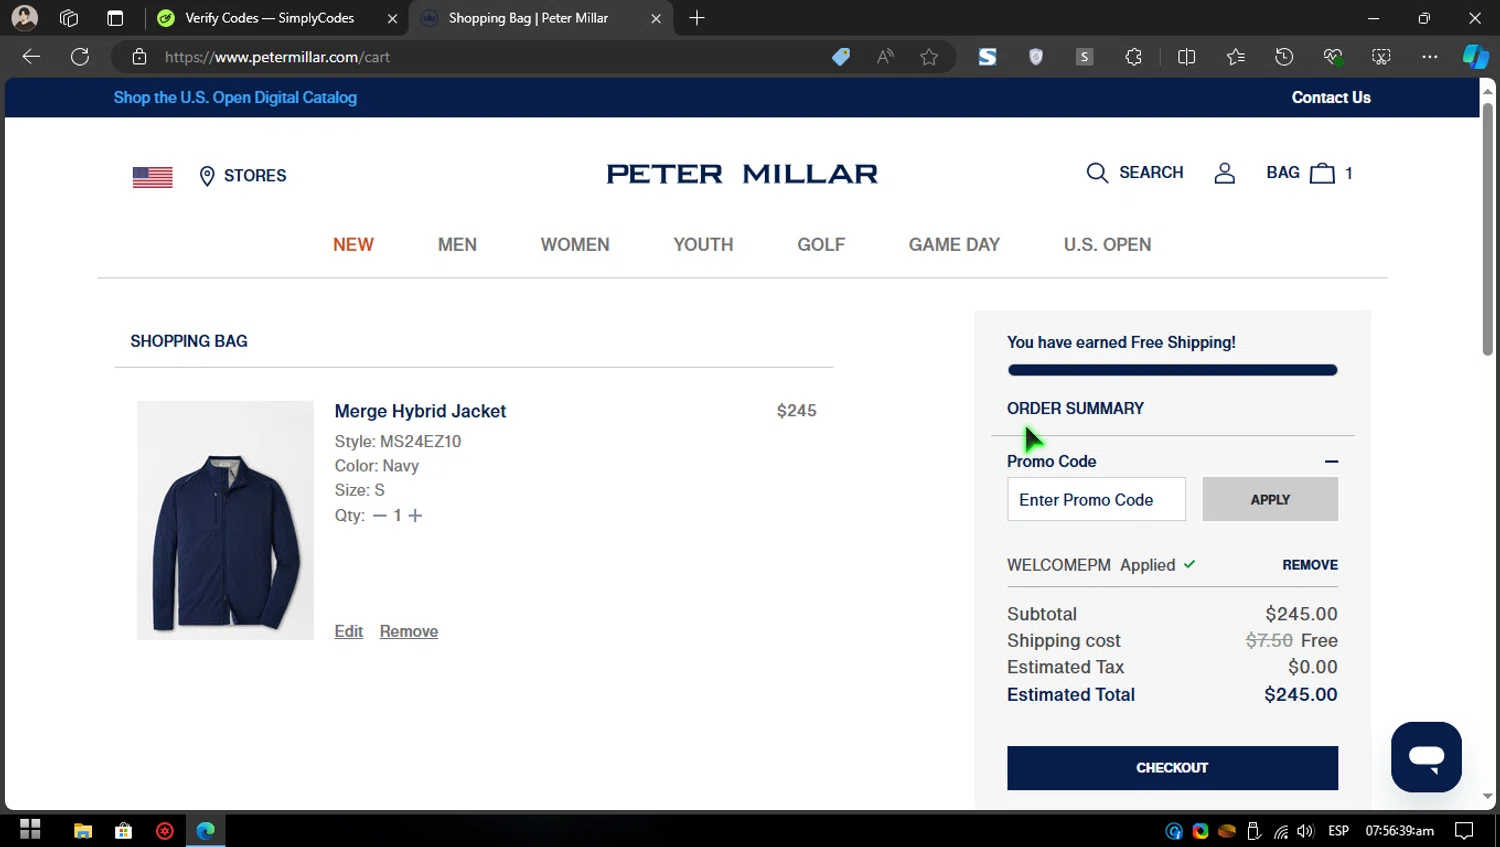Open the Windows Start menu
Image resolution: width=1500 pixels, height=847 pixels.
(x=30, y=830)
